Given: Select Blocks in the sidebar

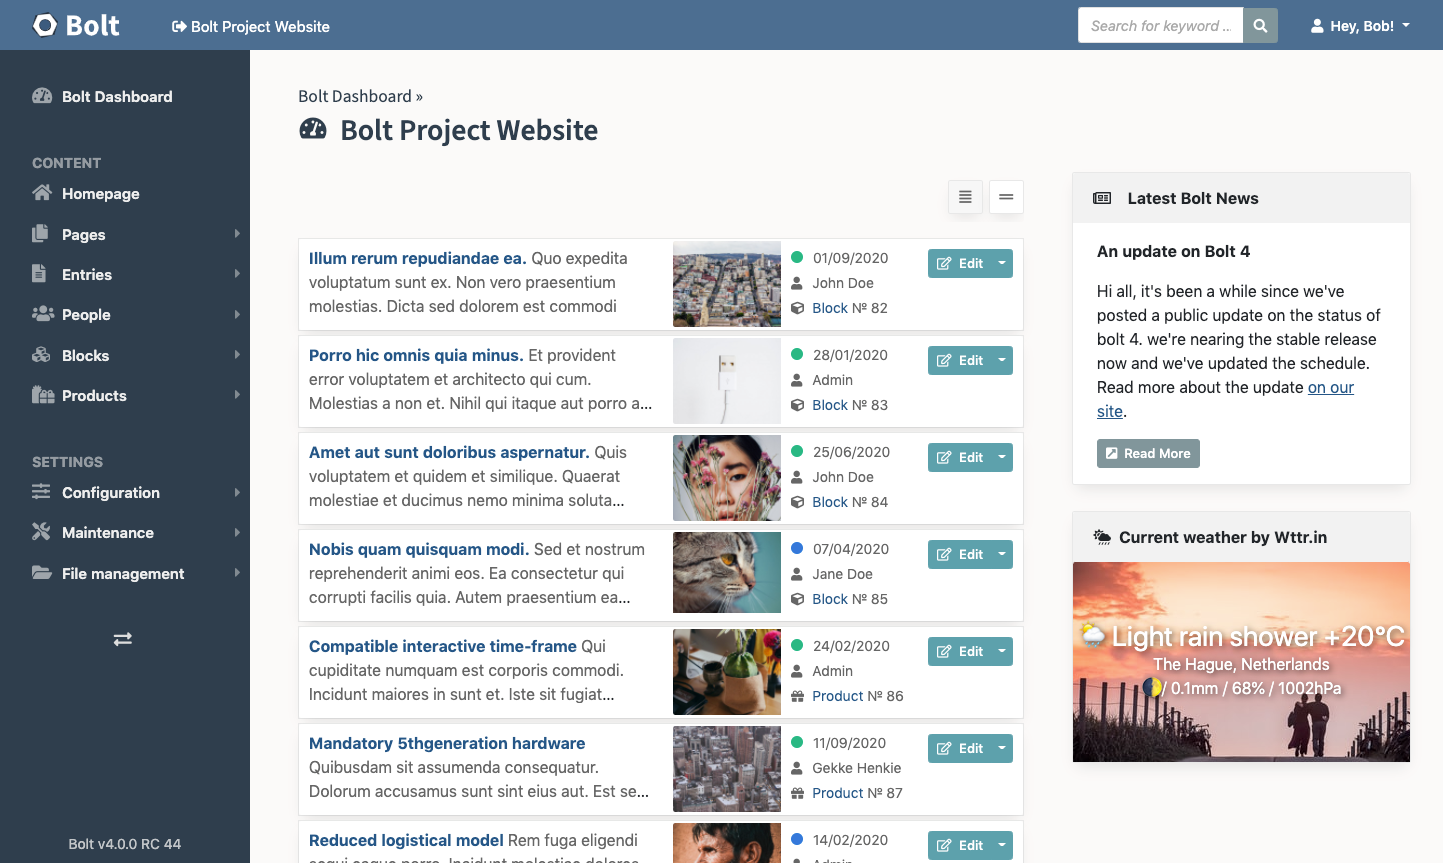Looking at the screenshot, I should (85, 355).
